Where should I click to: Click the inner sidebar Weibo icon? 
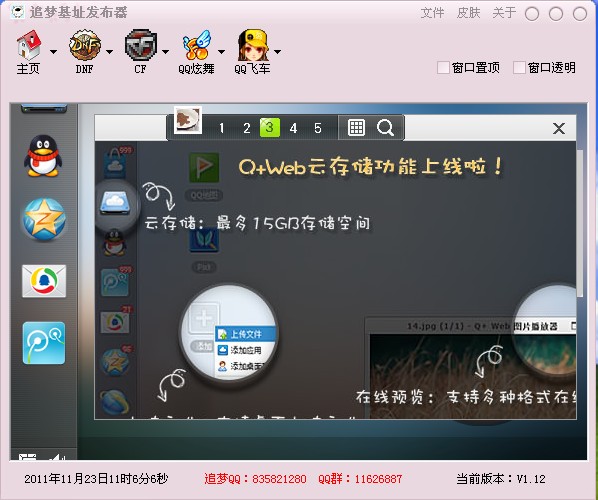point(115,283)
